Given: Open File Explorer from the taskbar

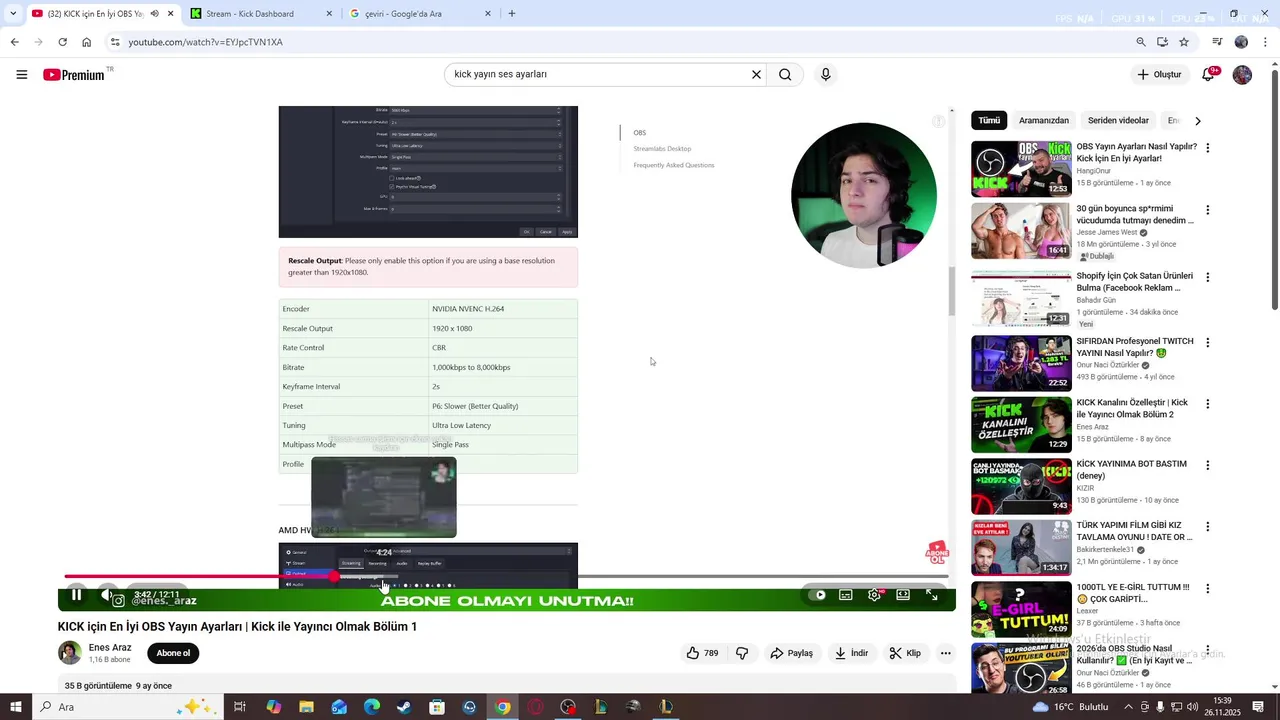Looking at the screenshot, I should 307,707.
